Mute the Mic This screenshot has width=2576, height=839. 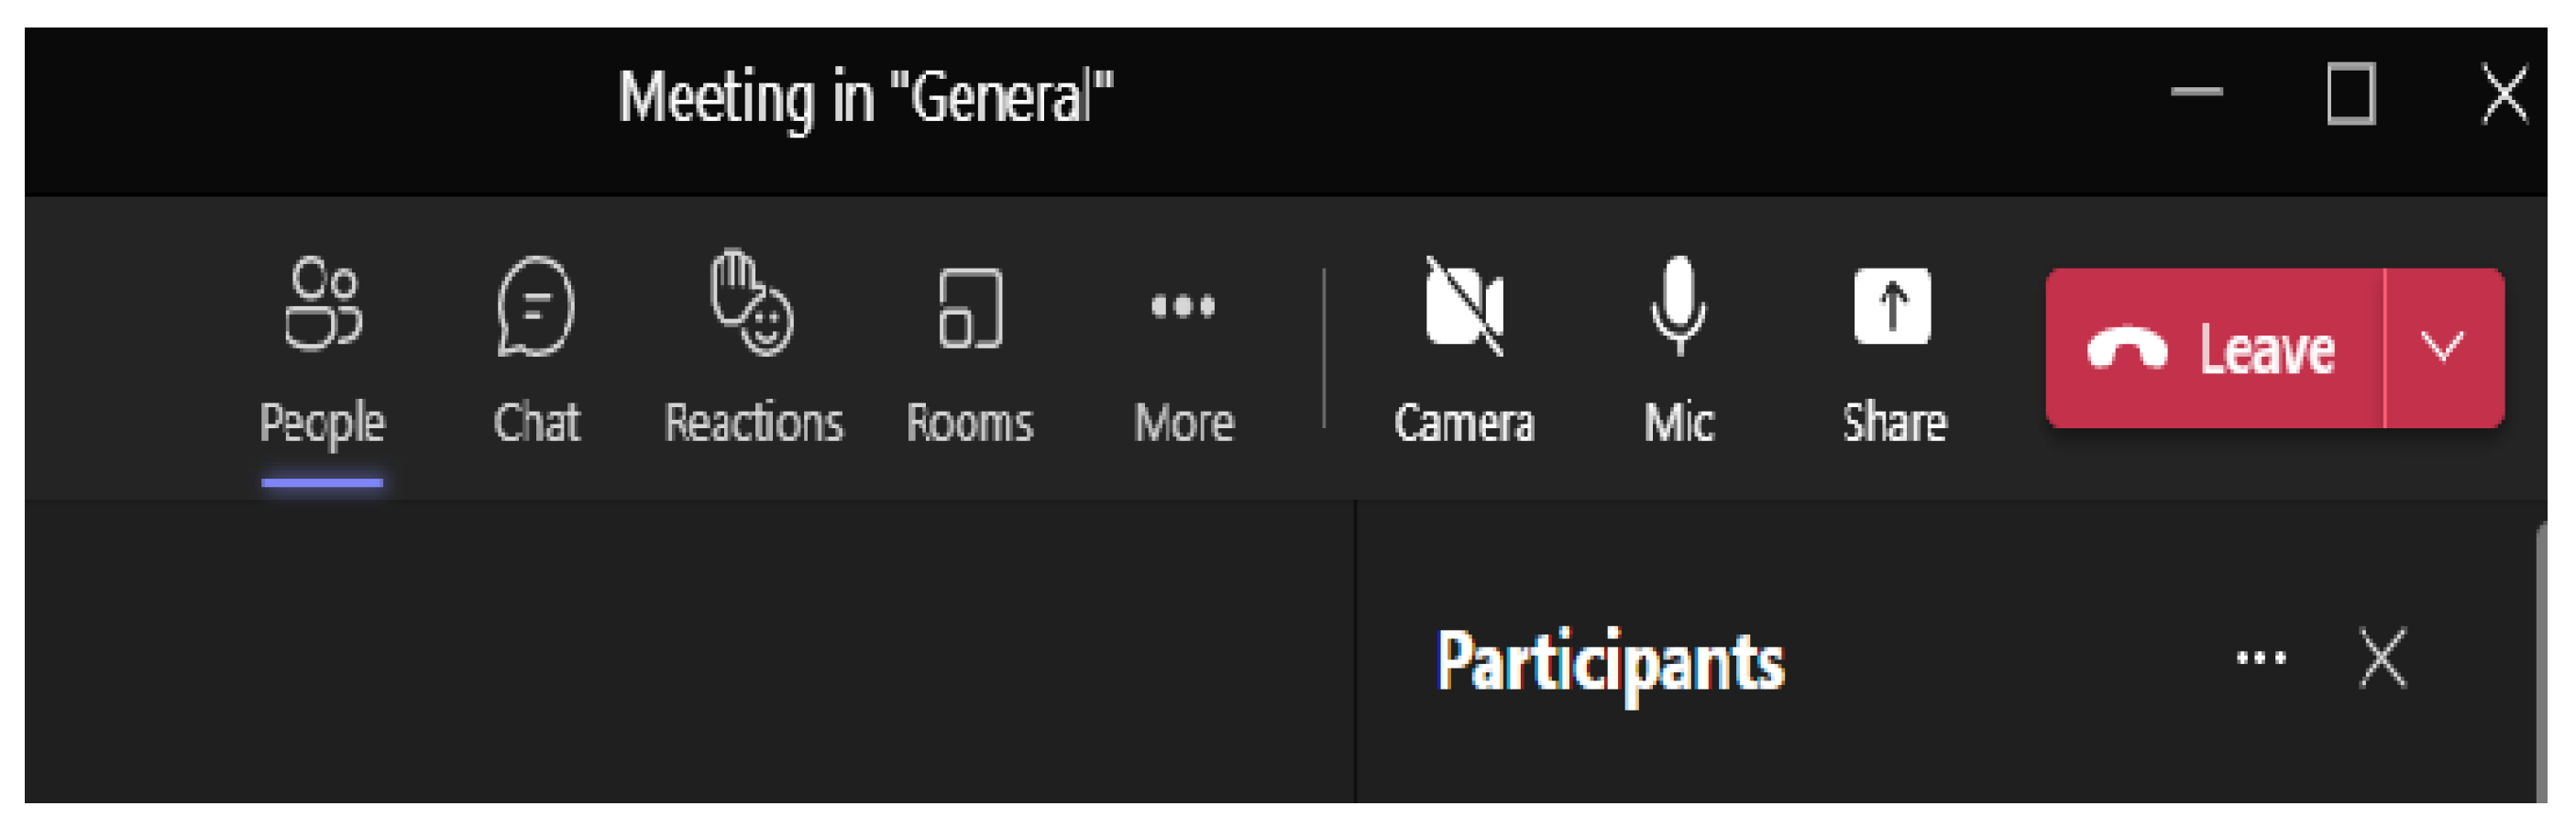point(1678,350)
